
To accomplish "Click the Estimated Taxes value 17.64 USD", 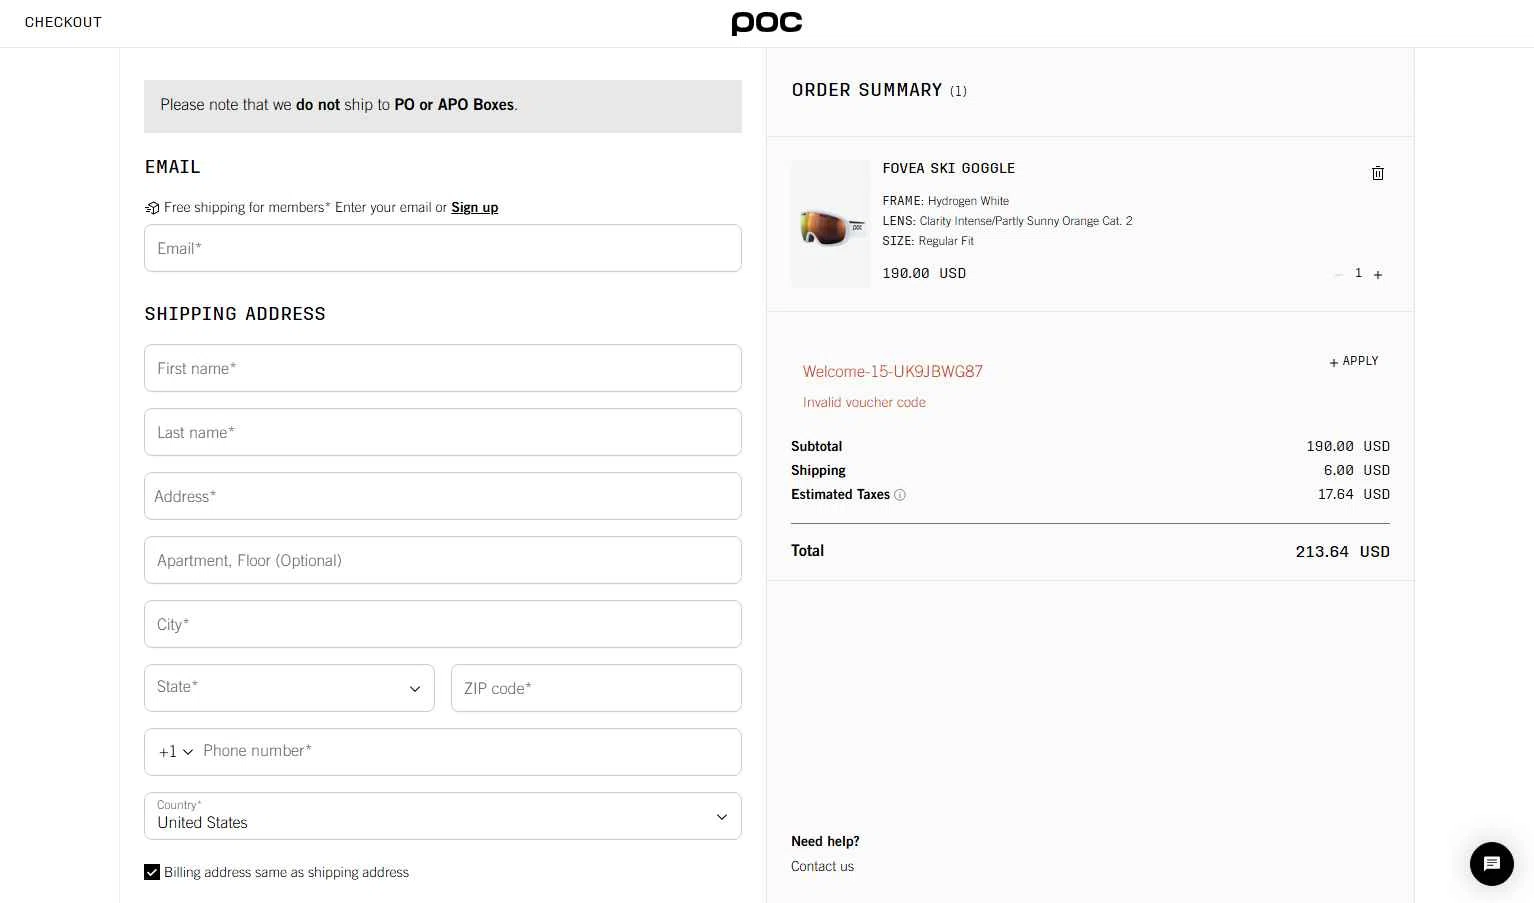I will tap(1353, 494).
